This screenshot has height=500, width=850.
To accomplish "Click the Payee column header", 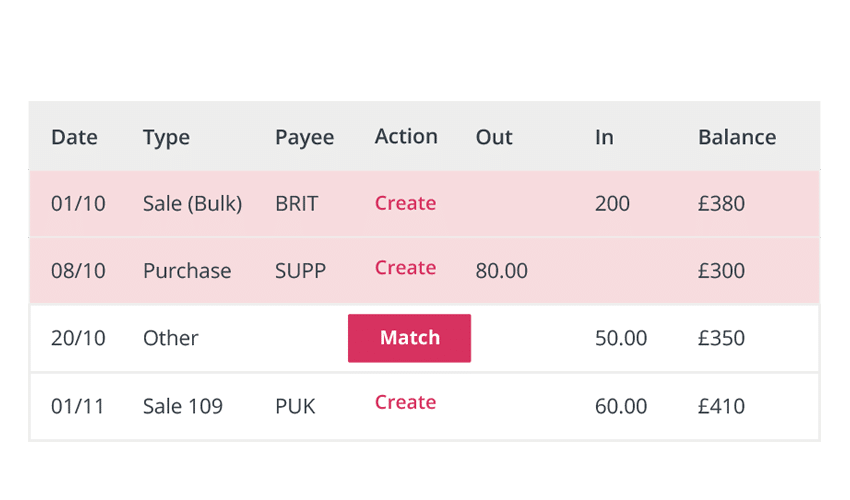I will click(x=304, y=137).
